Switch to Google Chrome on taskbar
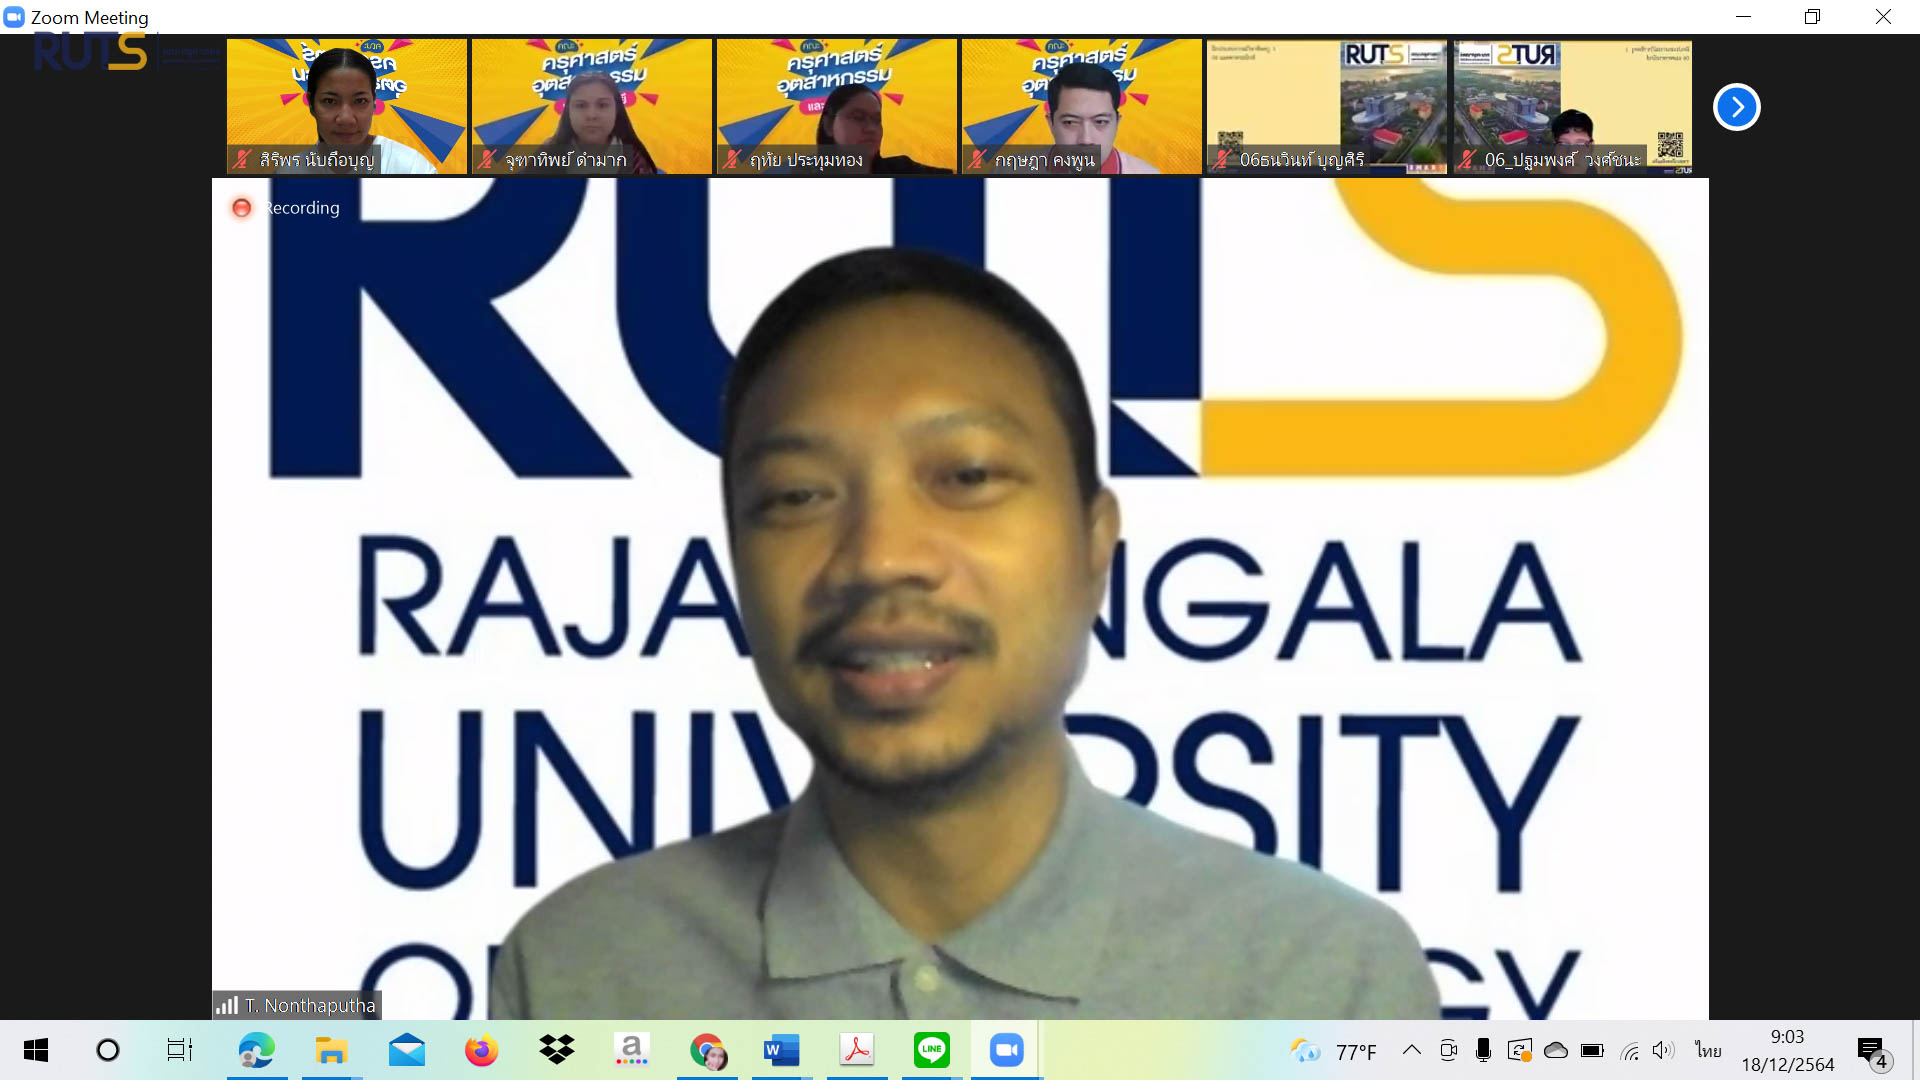The image size is (1920, 1080). pos(707,1050)
